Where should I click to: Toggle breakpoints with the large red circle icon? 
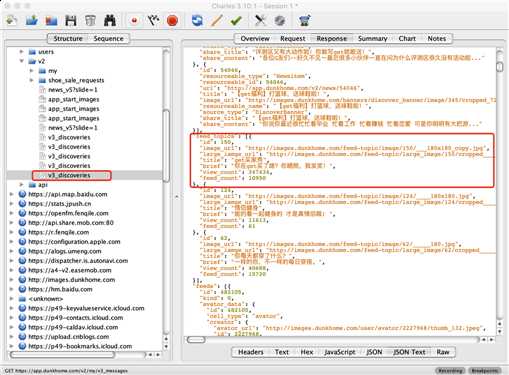click(172, 21)
